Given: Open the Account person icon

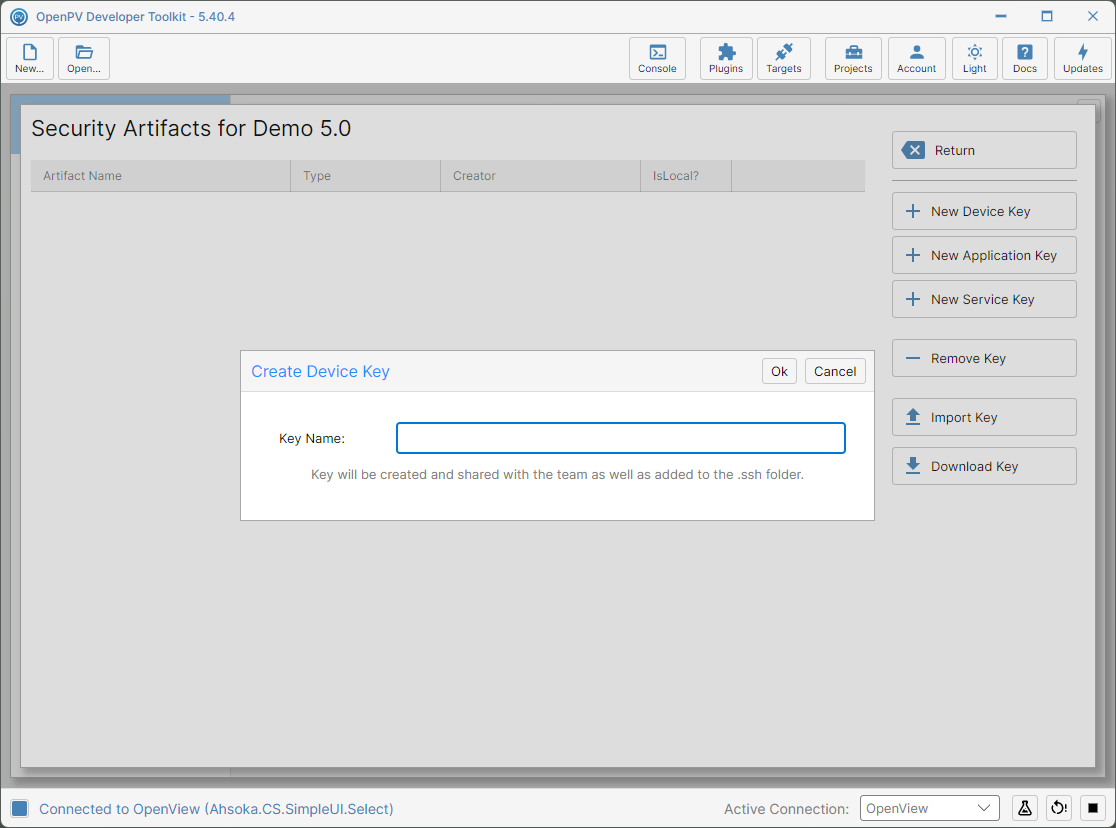Looking at the screenshot, I should pos(917,58).
